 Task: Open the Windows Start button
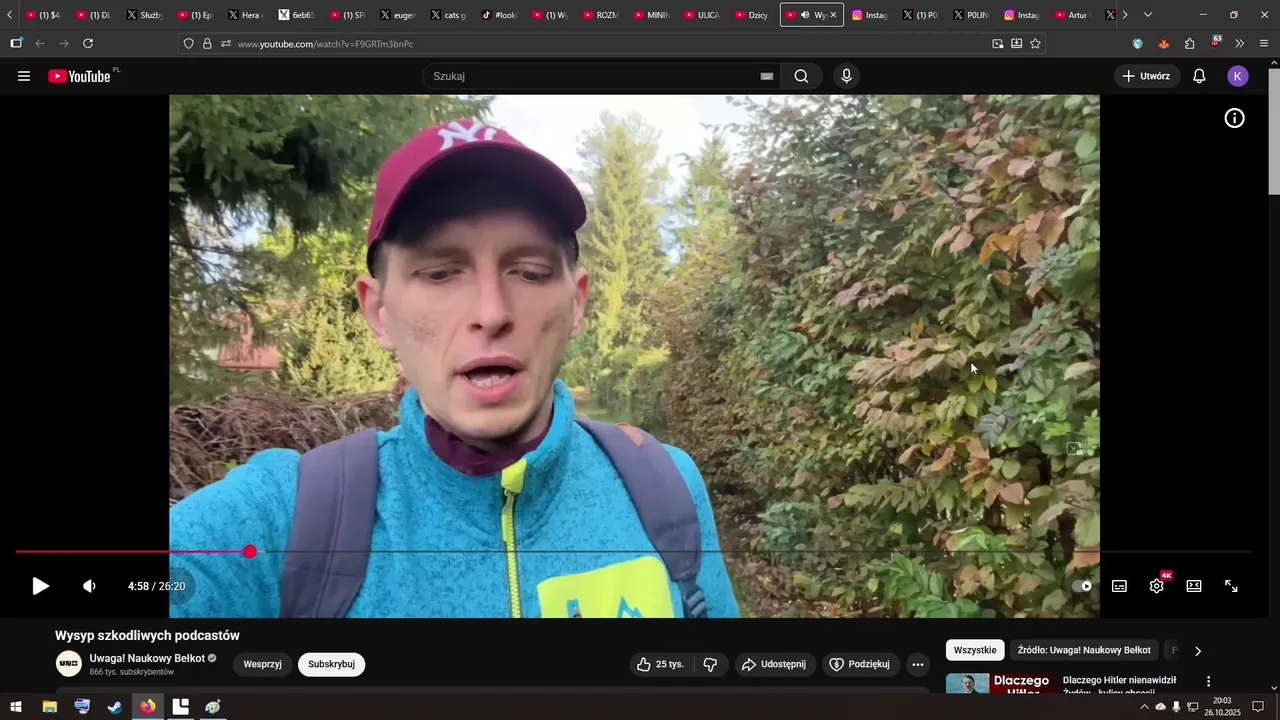click(x=16, y=707)
